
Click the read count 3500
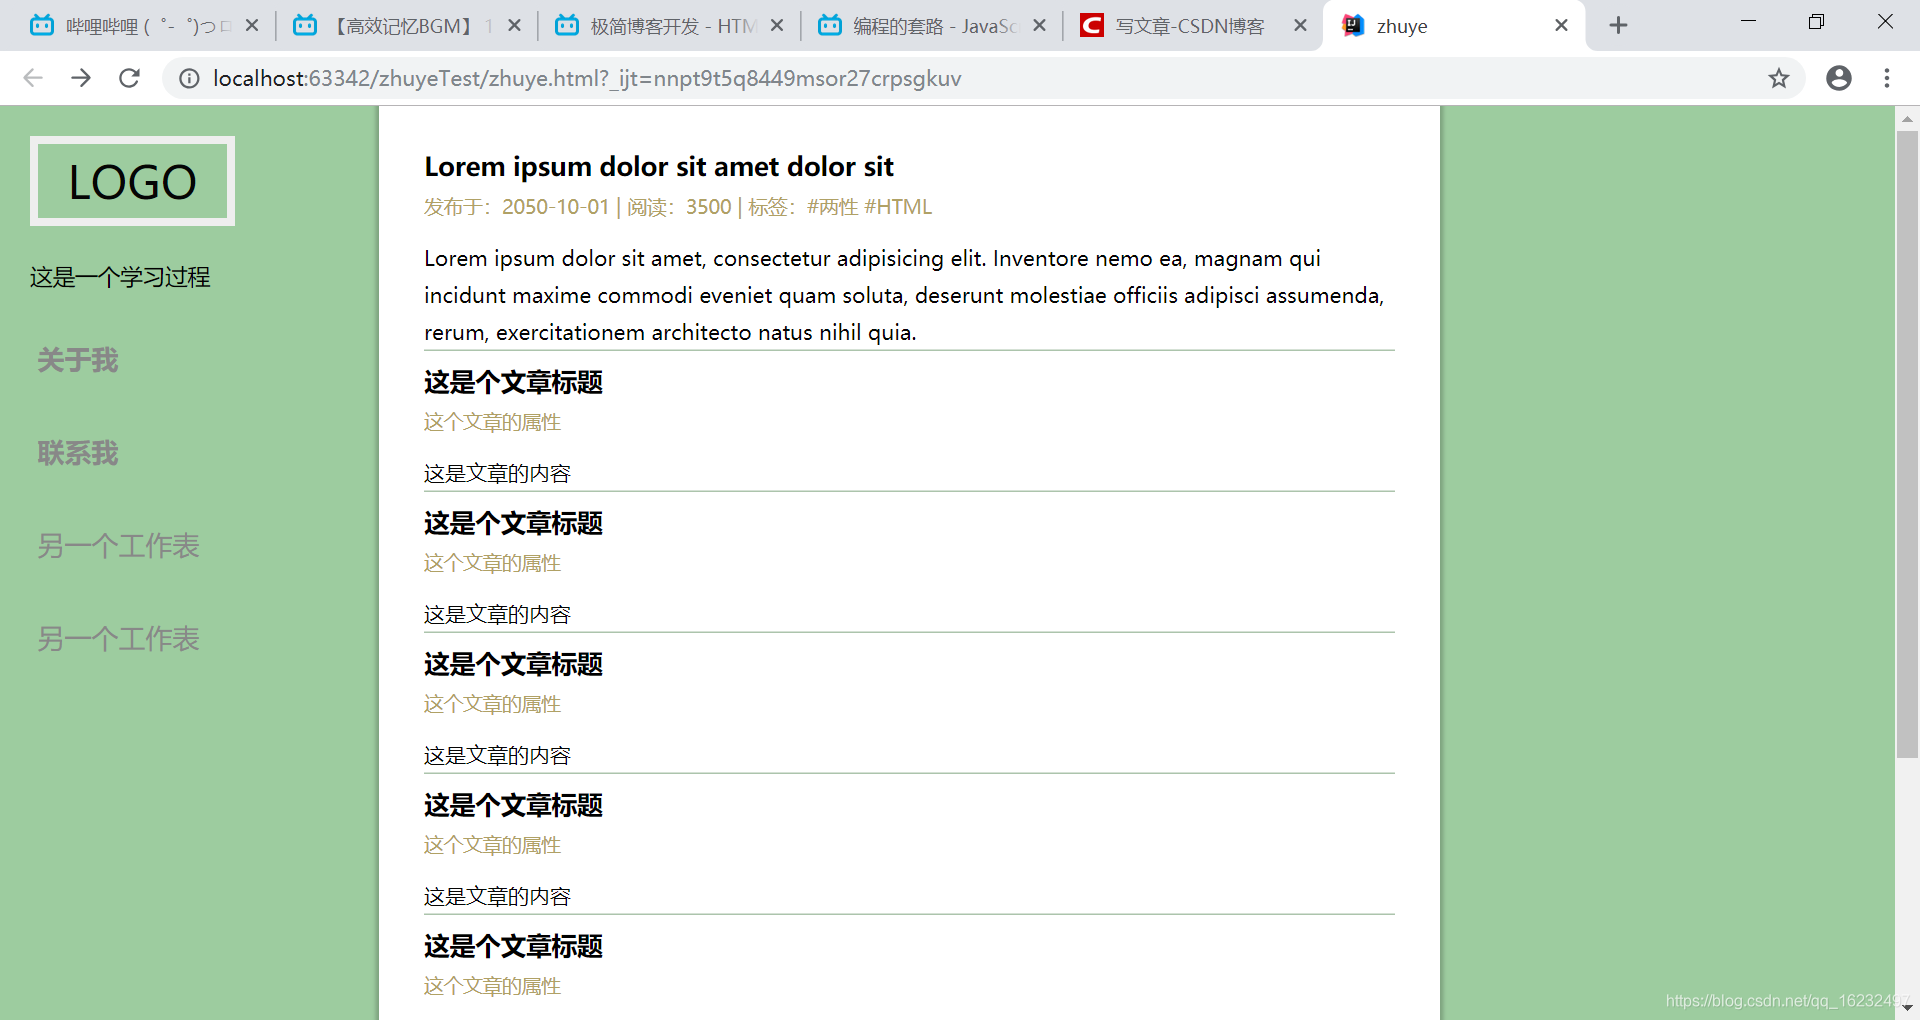(x=709, y=207)
